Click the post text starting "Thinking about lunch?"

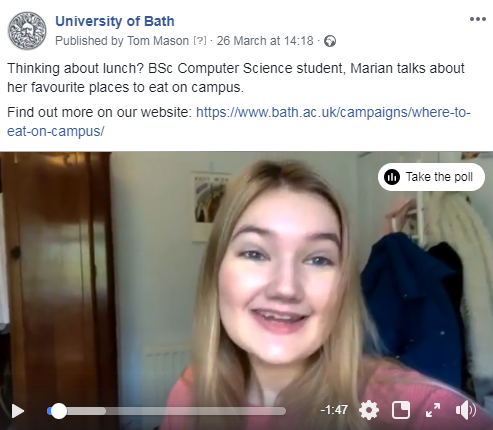click(x=236, y=78)
